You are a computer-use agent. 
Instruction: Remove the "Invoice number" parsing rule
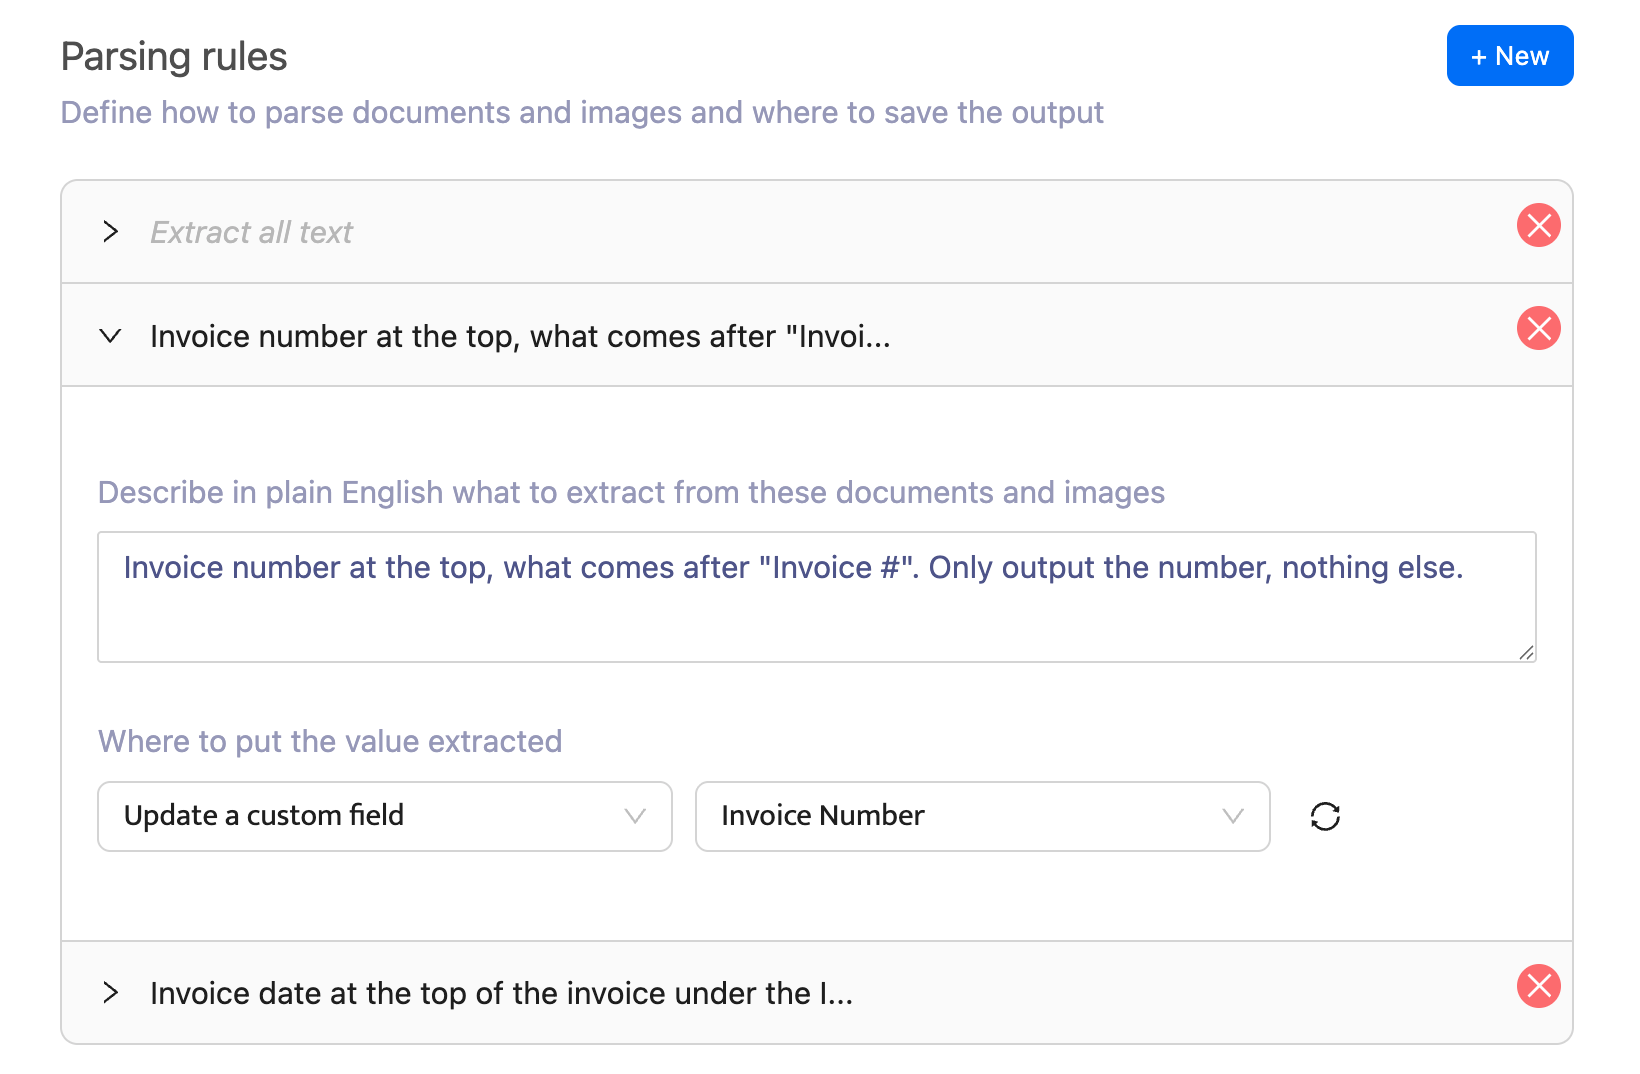1538,328
